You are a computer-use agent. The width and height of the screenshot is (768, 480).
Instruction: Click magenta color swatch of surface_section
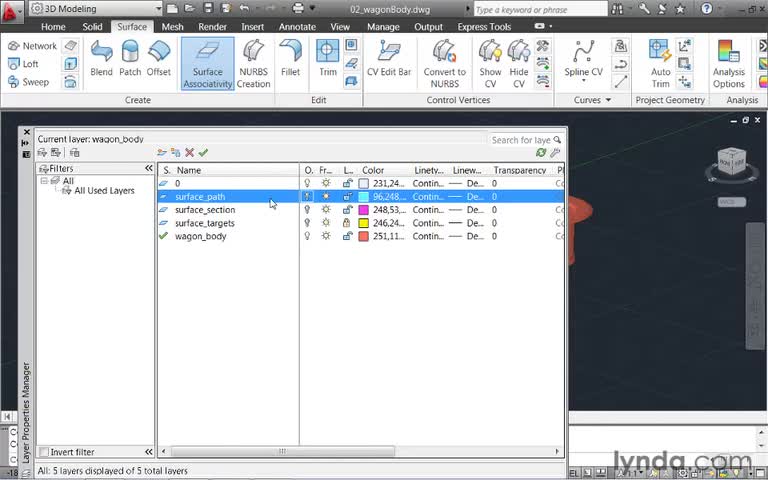click(x=363, y=210)
